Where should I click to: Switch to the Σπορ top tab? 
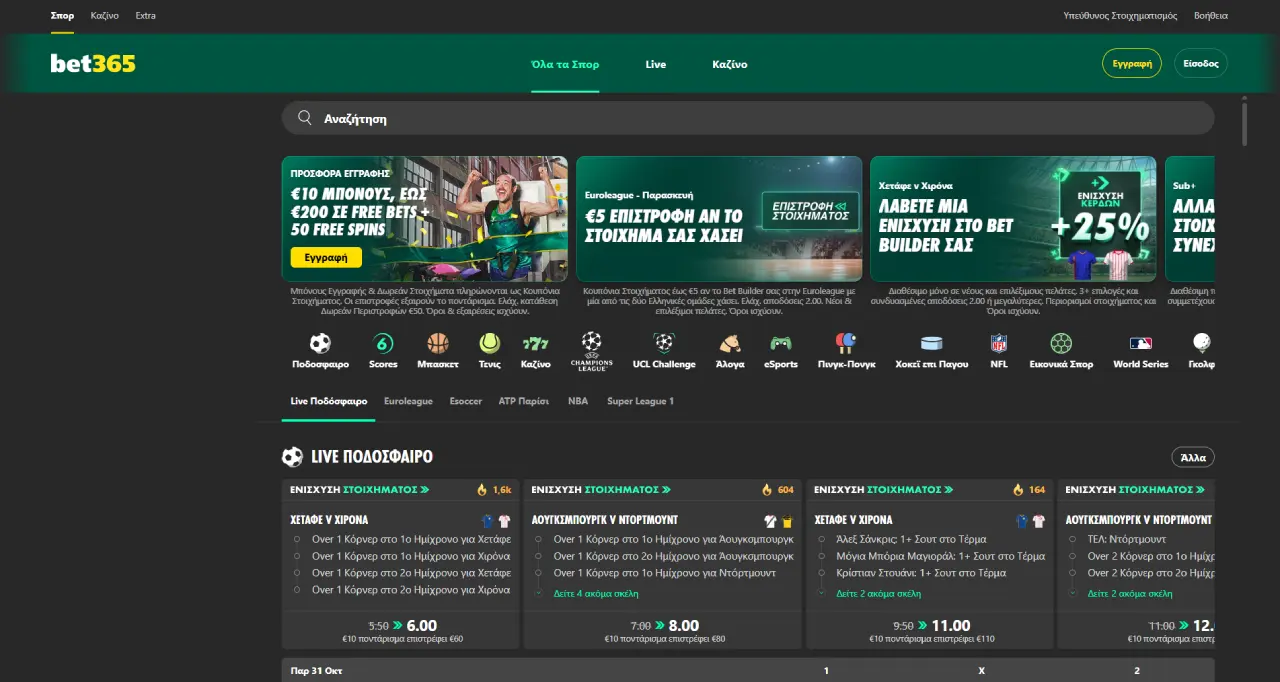62,16
